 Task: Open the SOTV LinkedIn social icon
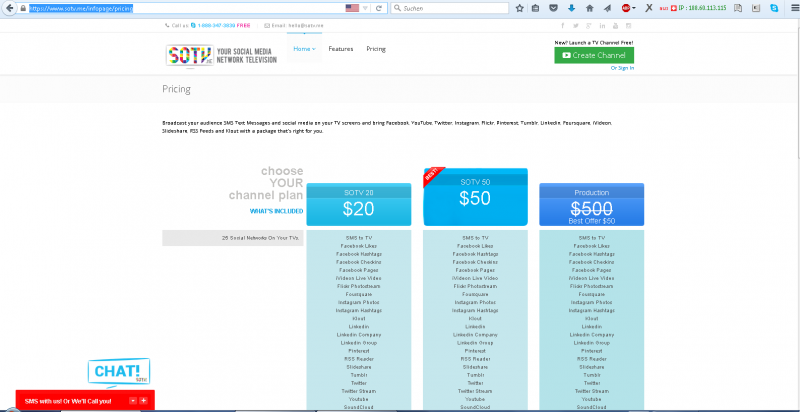(x=603, y=25)
